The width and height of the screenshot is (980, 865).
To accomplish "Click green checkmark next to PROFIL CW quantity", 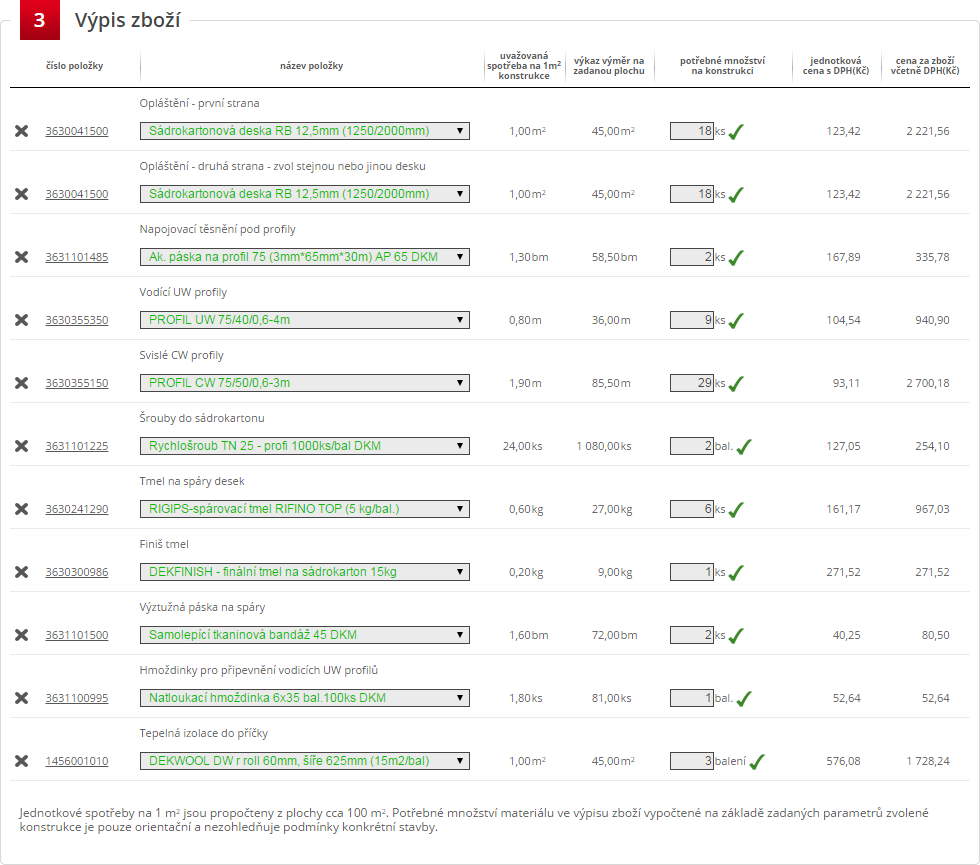I will [736, 383].
